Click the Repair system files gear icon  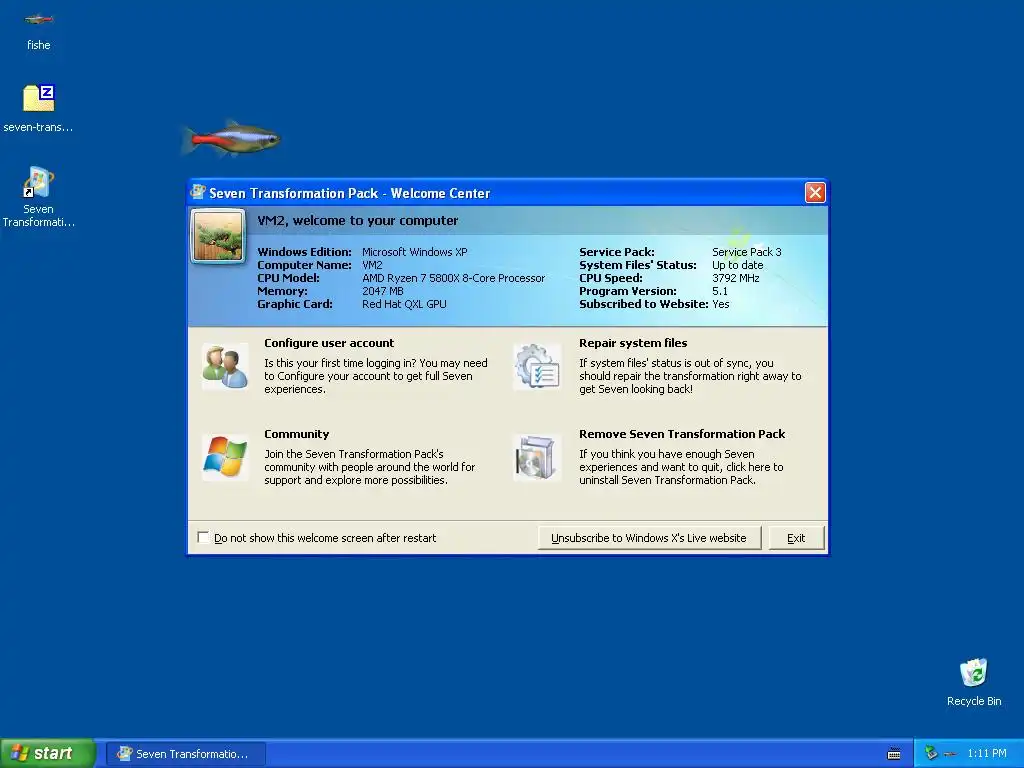[x=537, y=366]
